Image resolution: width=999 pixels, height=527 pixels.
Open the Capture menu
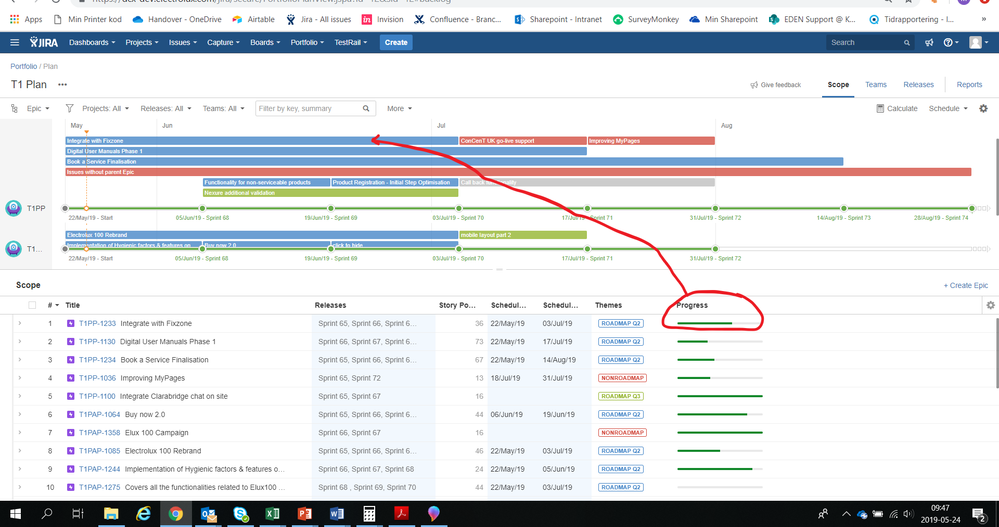point(223,43)
